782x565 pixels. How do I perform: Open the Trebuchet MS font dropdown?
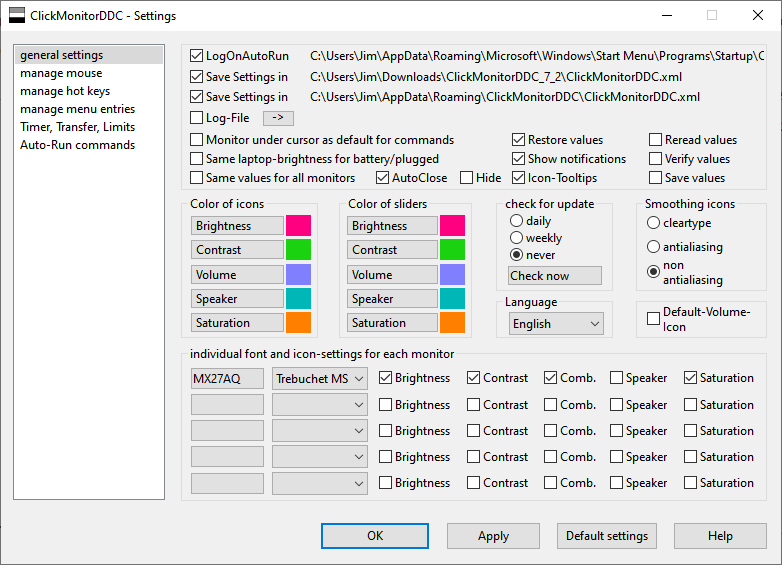point(320,378)
